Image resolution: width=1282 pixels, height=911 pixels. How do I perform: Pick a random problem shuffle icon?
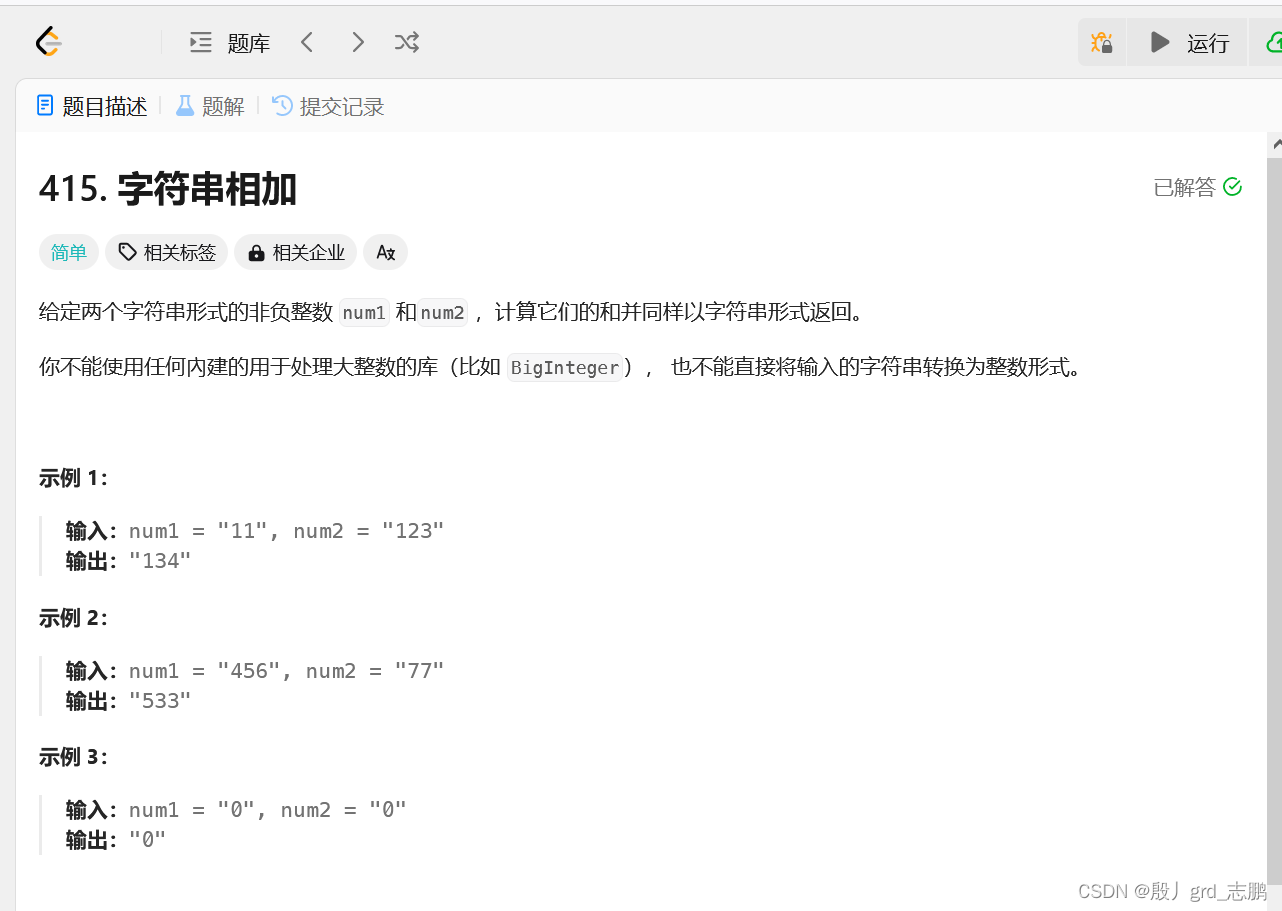[406, 42]
